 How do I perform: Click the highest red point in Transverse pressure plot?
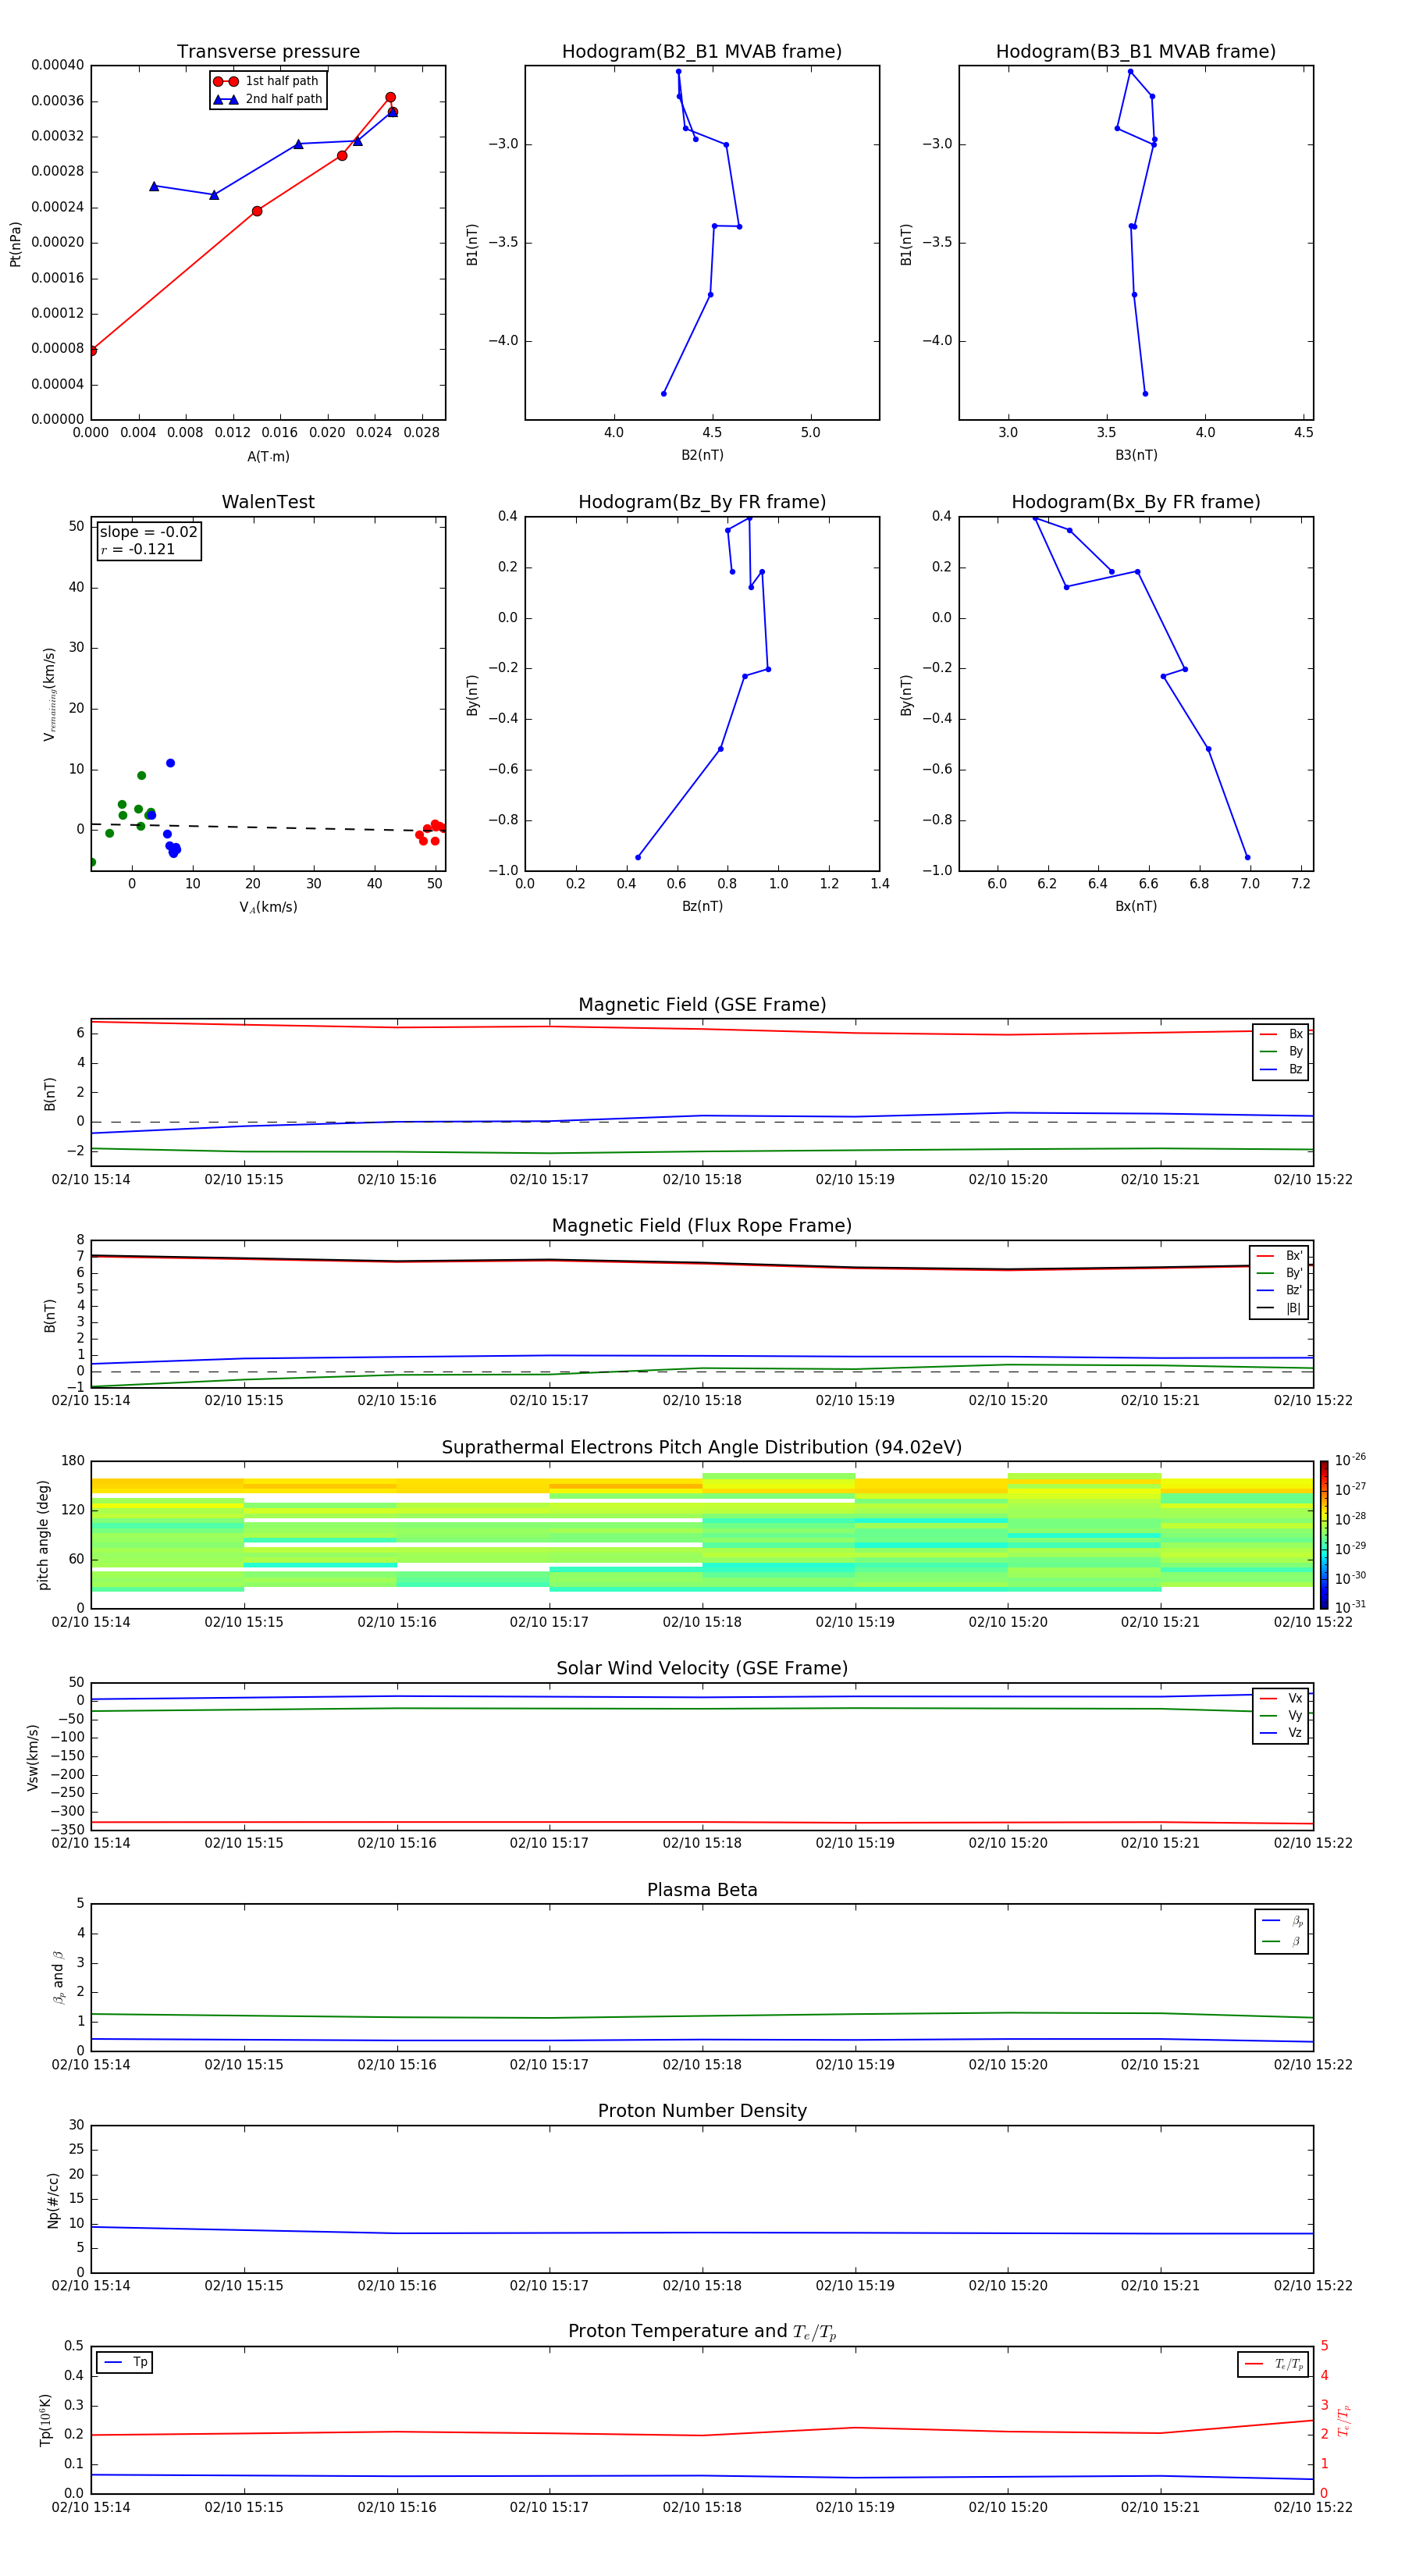click(390, 97)
